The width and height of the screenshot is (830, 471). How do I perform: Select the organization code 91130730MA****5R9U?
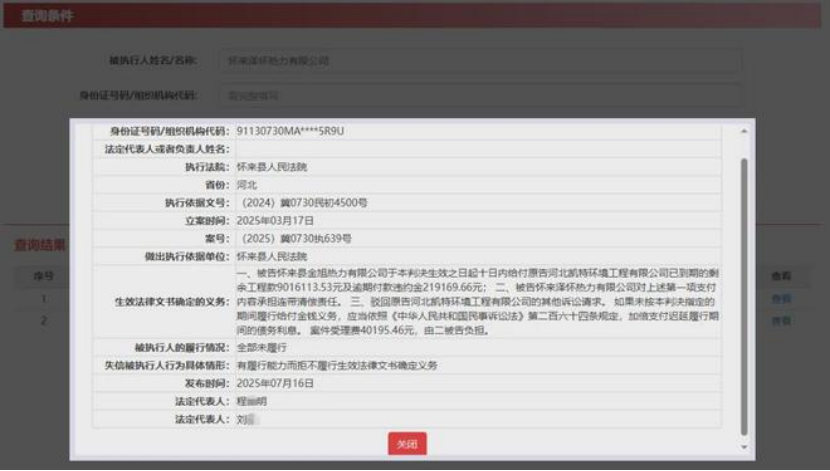pyautogui.click(x=297, y=131)
